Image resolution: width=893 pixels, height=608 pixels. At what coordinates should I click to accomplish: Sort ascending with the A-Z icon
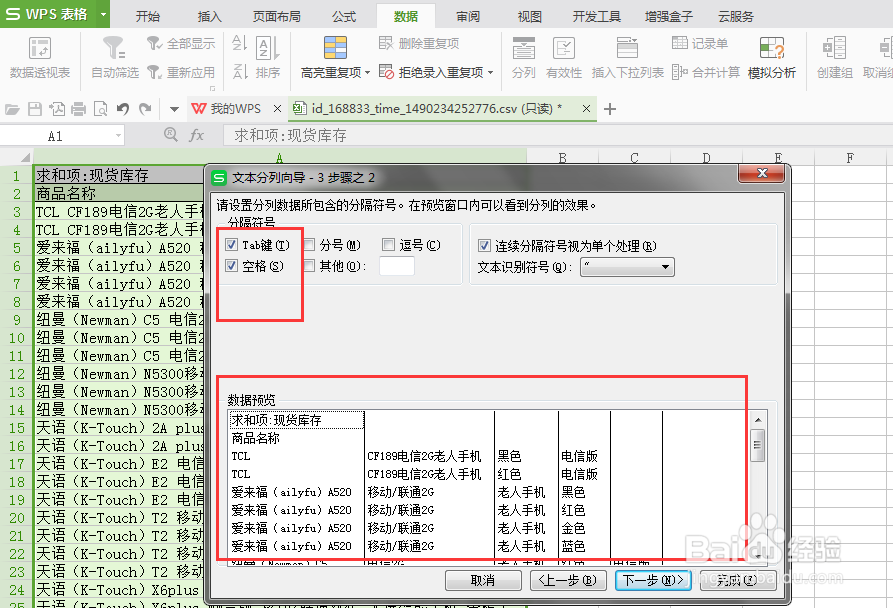point(240,43)
